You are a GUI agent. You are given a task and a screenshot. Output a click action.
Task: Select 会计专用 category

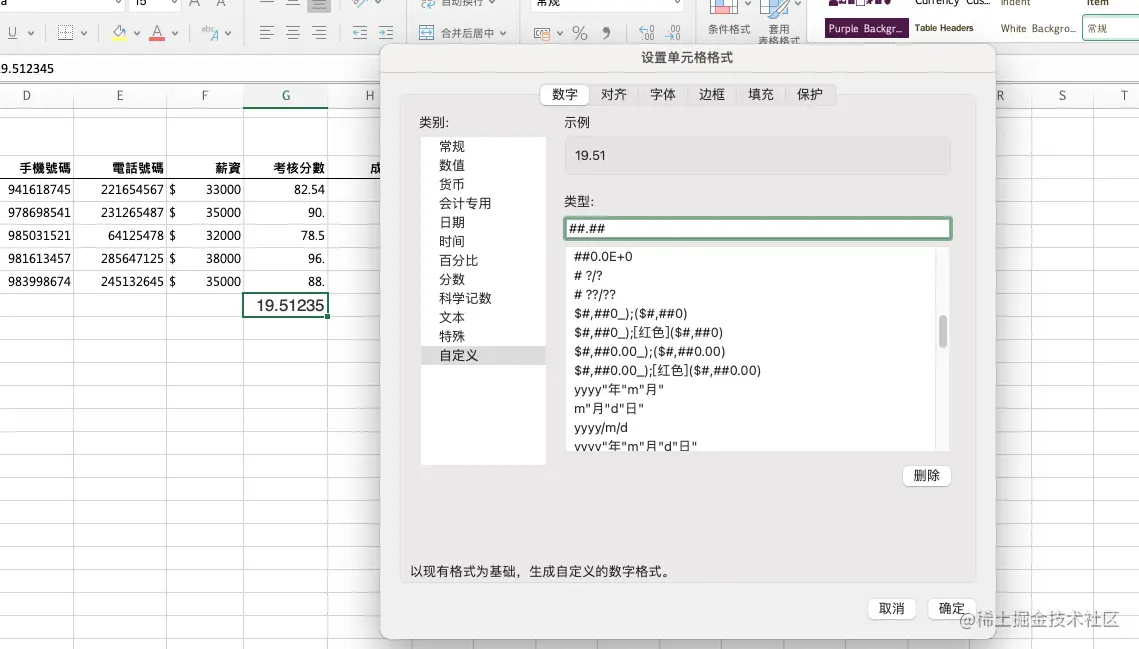pos(483,203)
